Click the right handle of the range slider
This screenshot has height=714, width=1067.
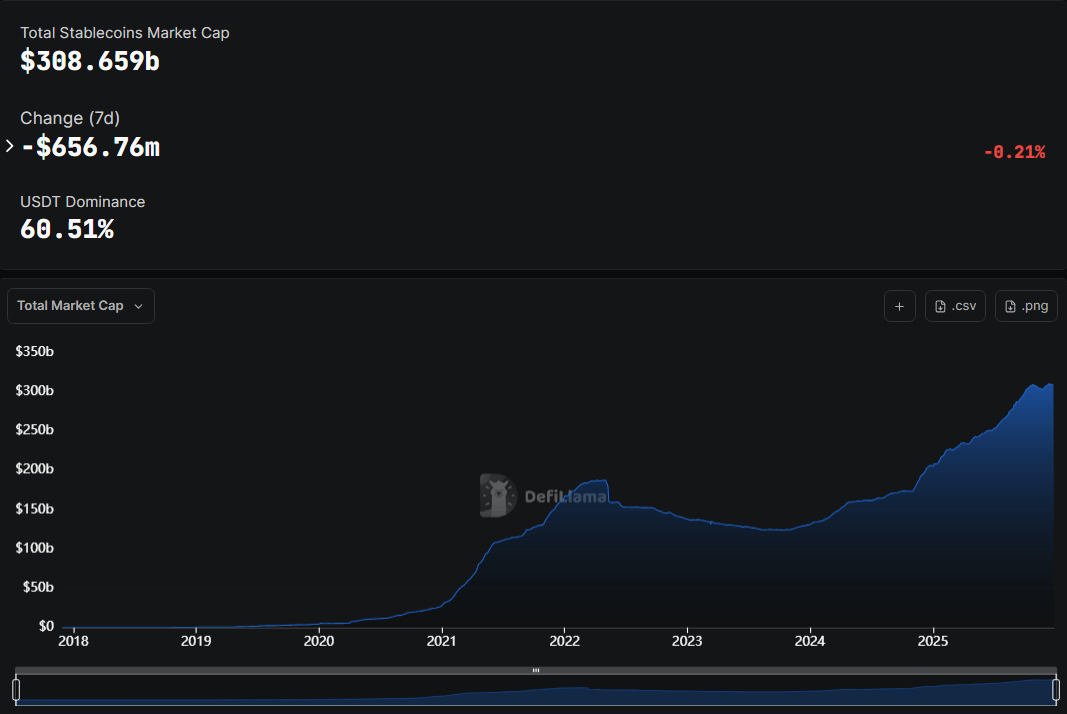pos(1055,689)
